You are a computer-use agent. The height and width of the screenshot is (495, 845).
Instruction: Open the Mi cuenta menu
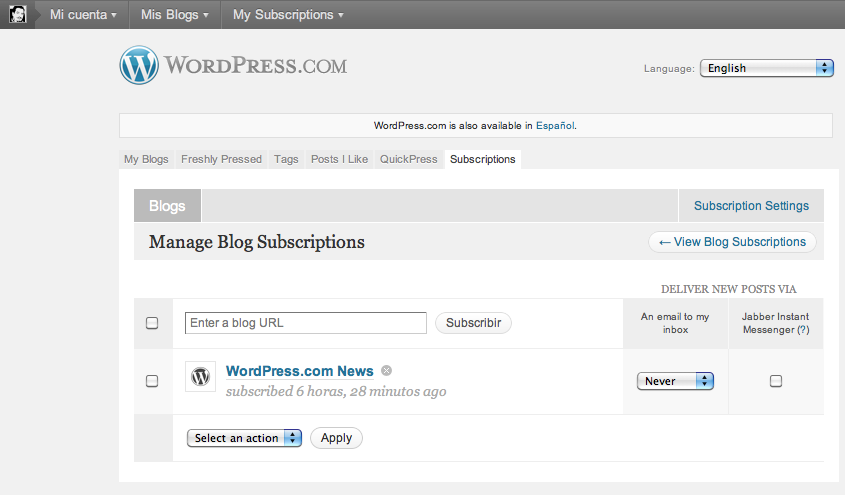(x=83, y=15)
